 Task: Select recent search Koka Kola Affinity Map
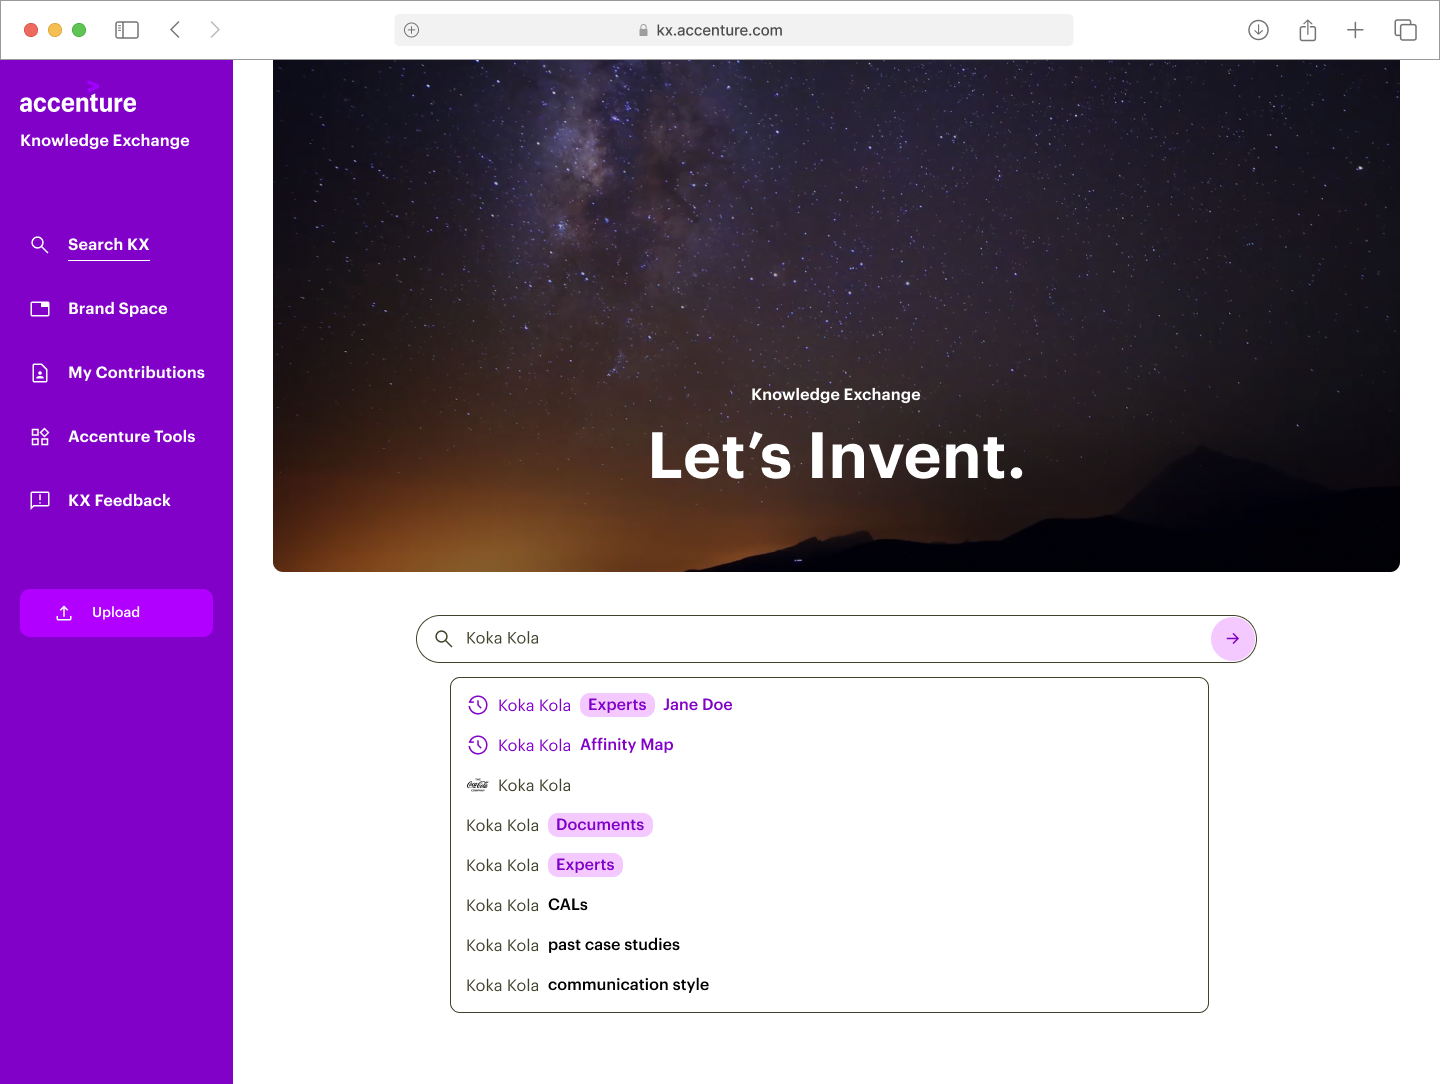coord(829,745)
